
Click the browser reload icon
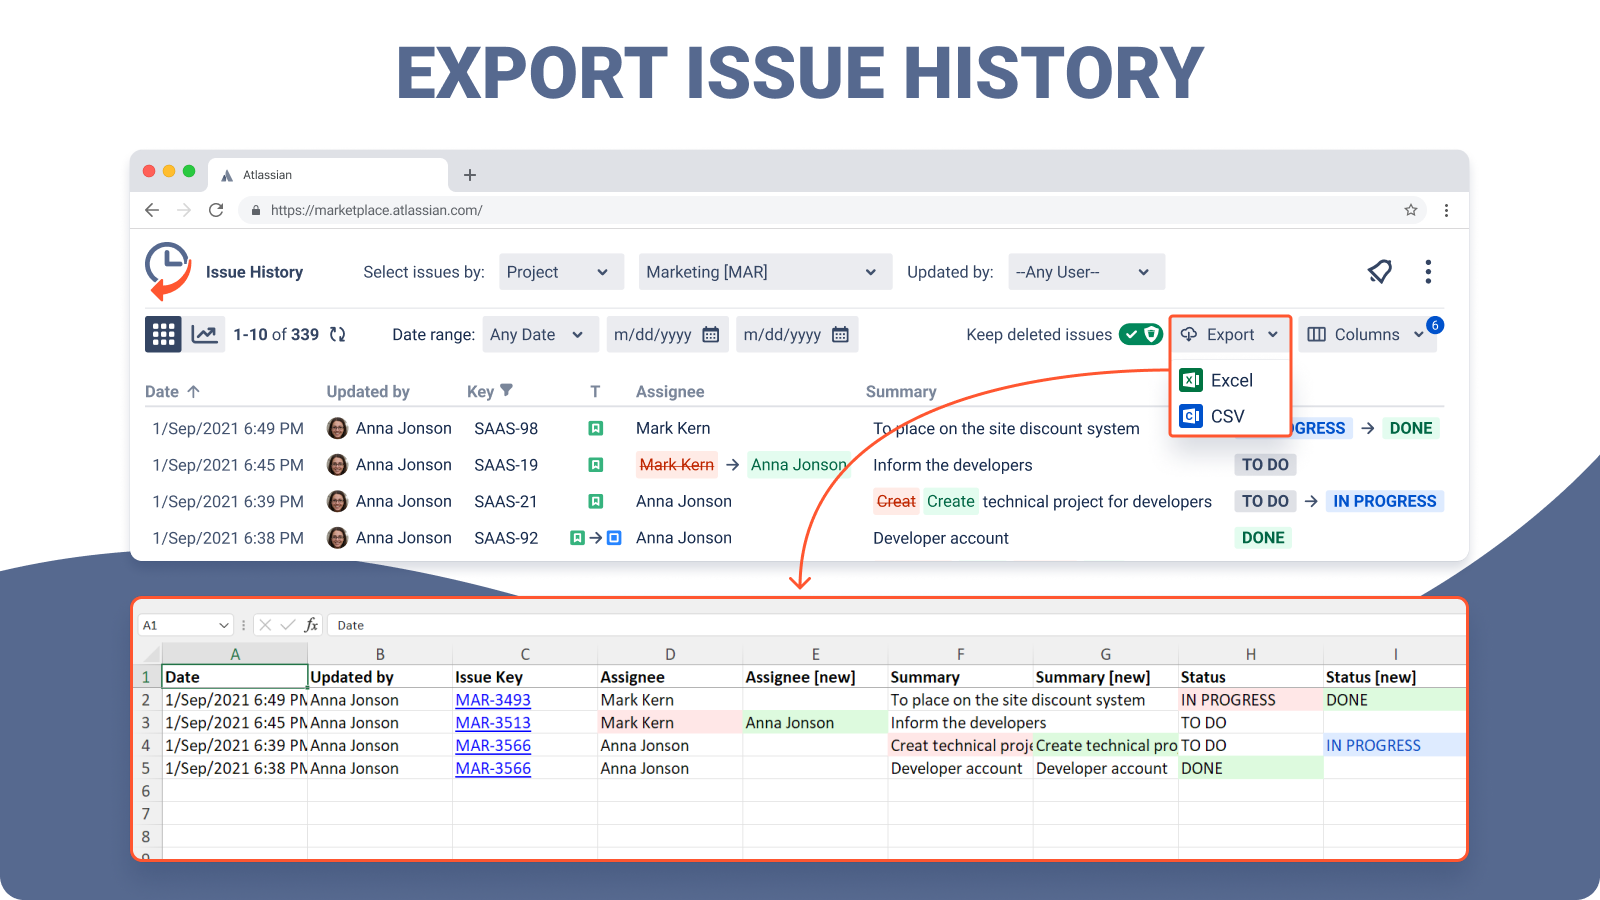(216, 210)
